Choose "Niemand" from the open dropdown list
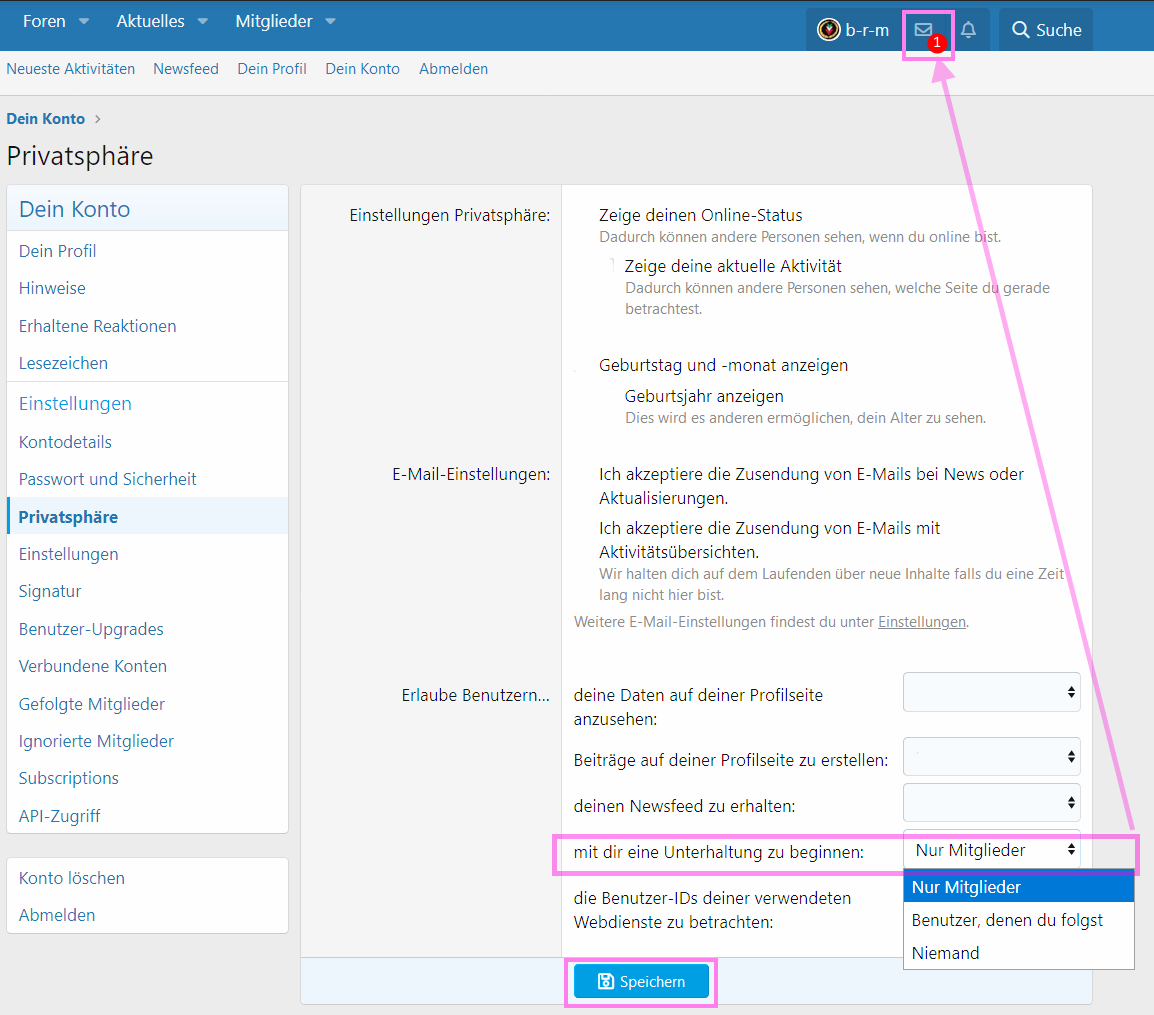Image resolution: width=1154 pixels, height=1015 pixels. coord(945,953)
